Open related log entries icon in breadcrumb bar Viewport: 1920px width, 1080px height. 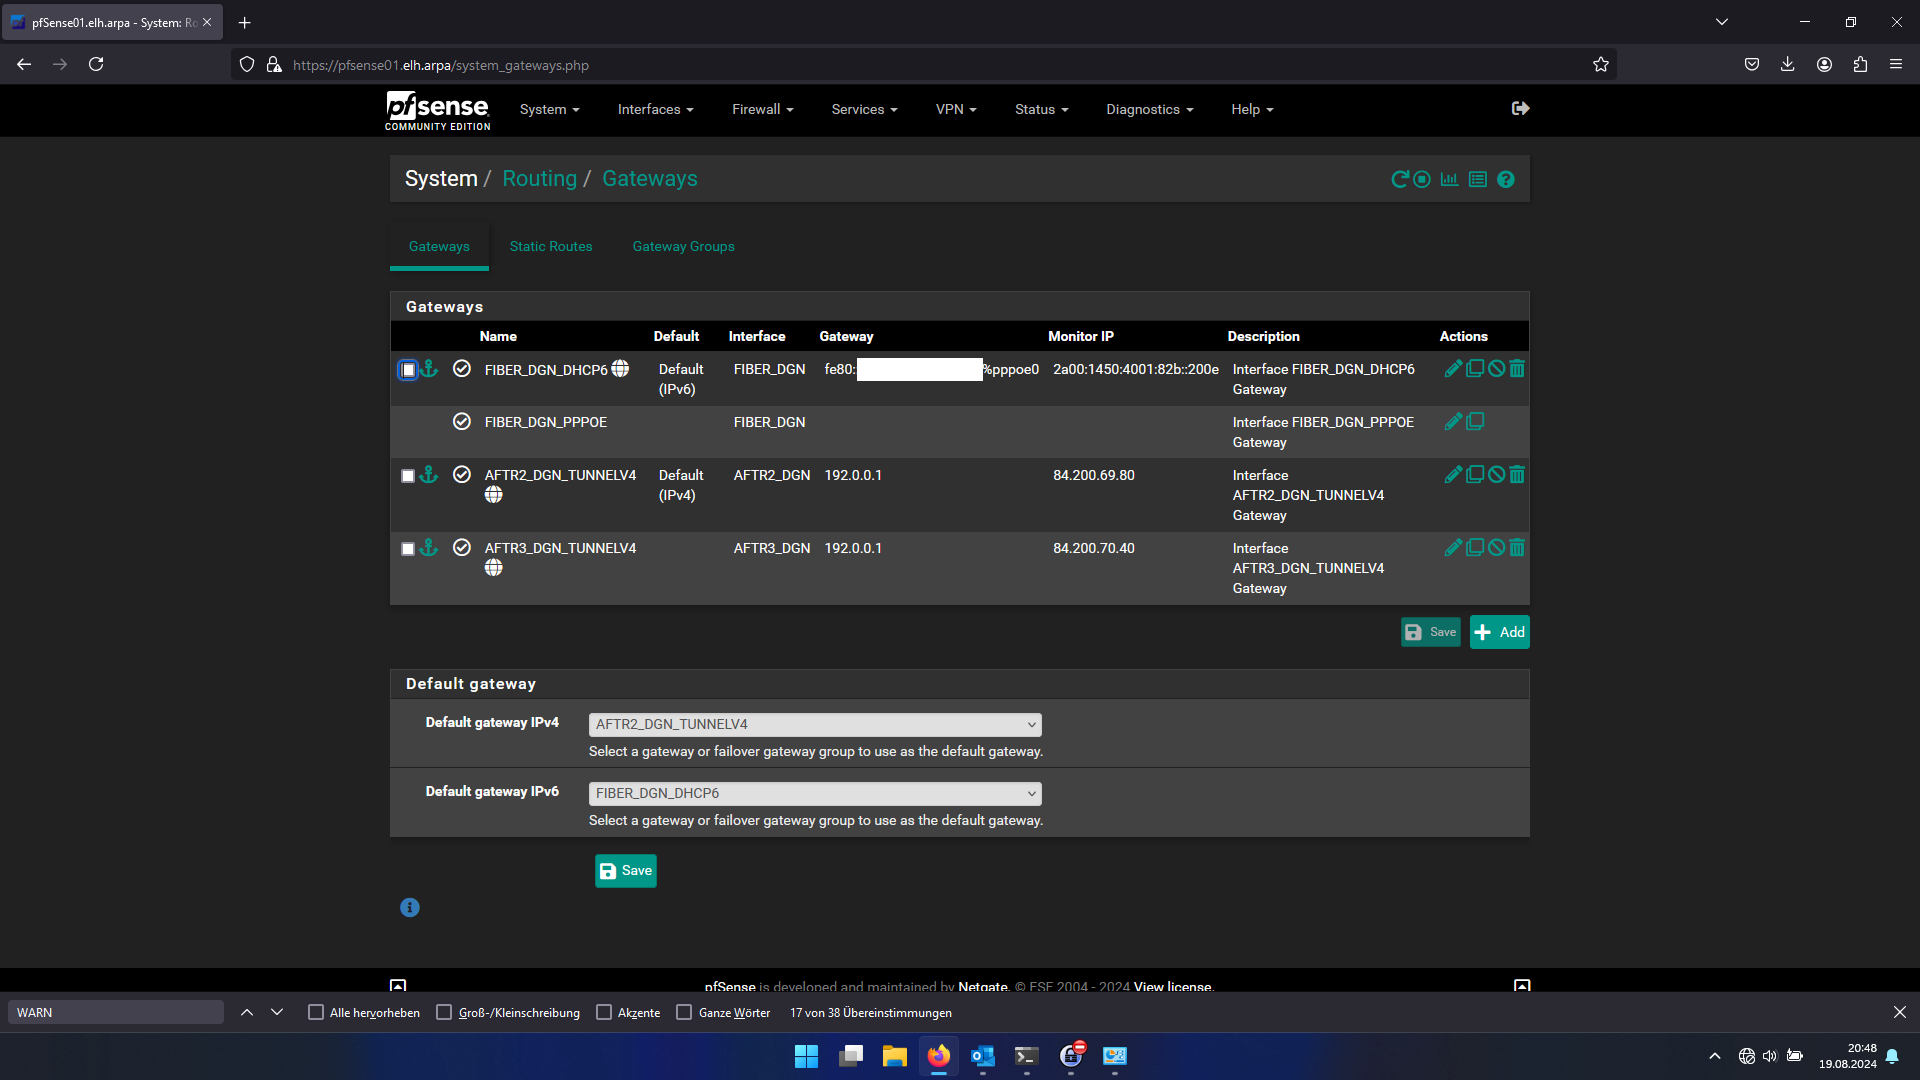click(x=1478, y=180)
